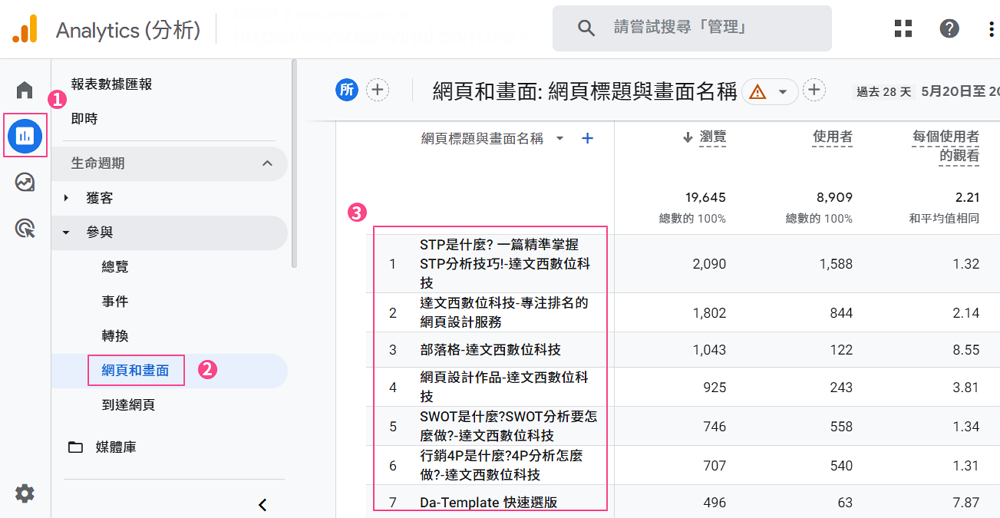Image resolution: width=1000 pixels, height=518 pixels.
Task: Open the more options vertical dots
Action: [992, 28]
